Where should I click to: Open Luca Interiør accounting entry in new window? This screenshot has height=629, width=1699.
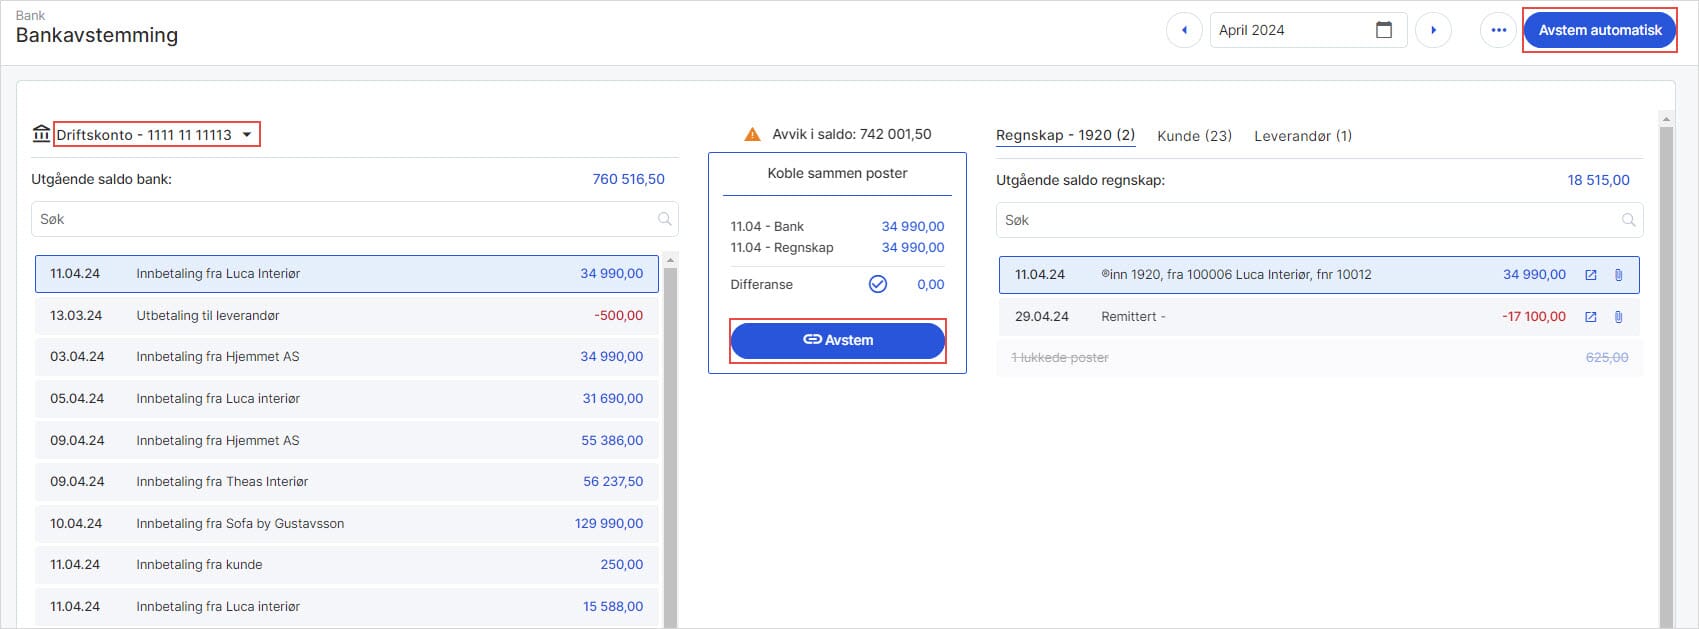point(1591,275)
